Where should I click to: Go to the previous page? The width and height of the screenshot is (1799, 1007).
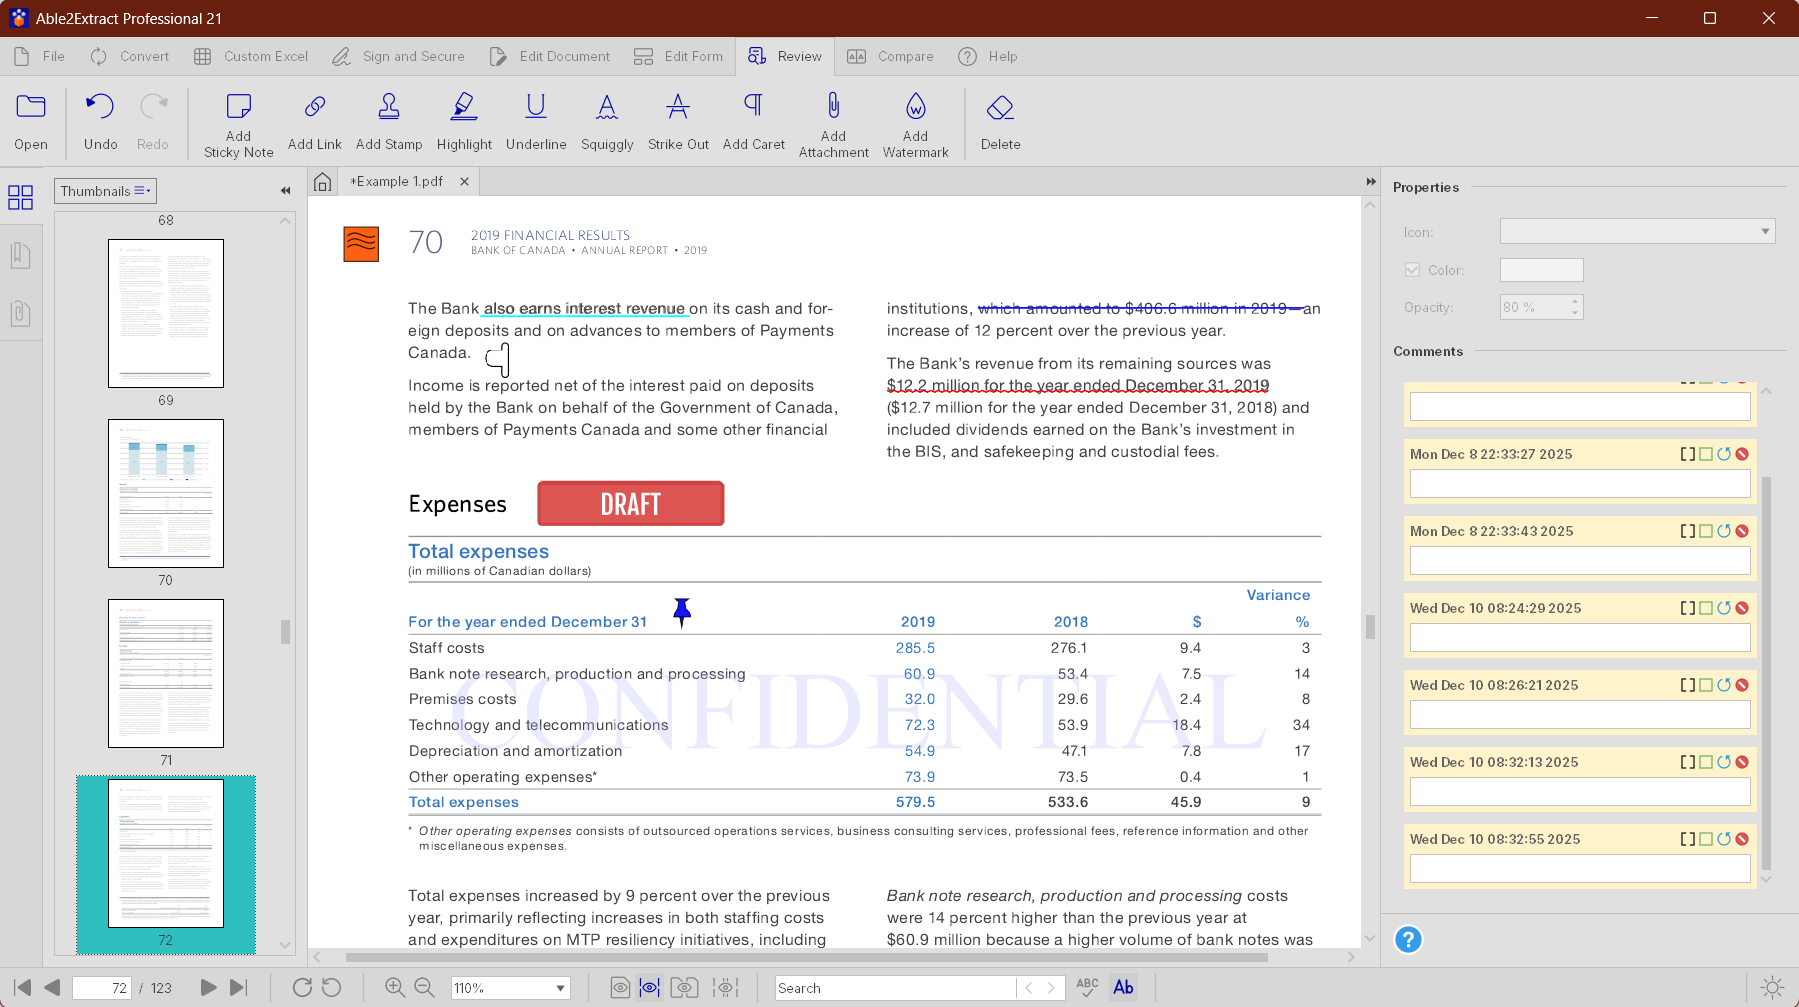[53, 988]
